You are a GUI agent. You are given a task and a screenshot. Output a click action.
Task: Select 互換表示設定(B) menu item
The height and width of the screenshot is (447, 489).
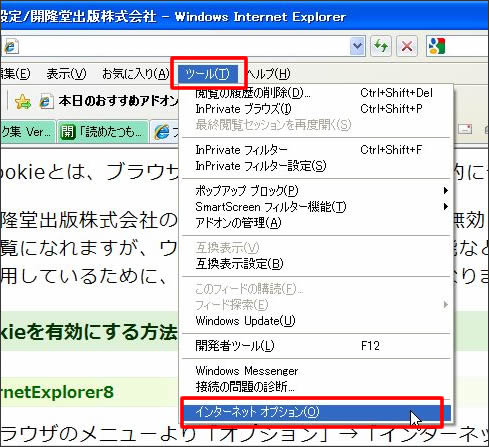[316, 264]
